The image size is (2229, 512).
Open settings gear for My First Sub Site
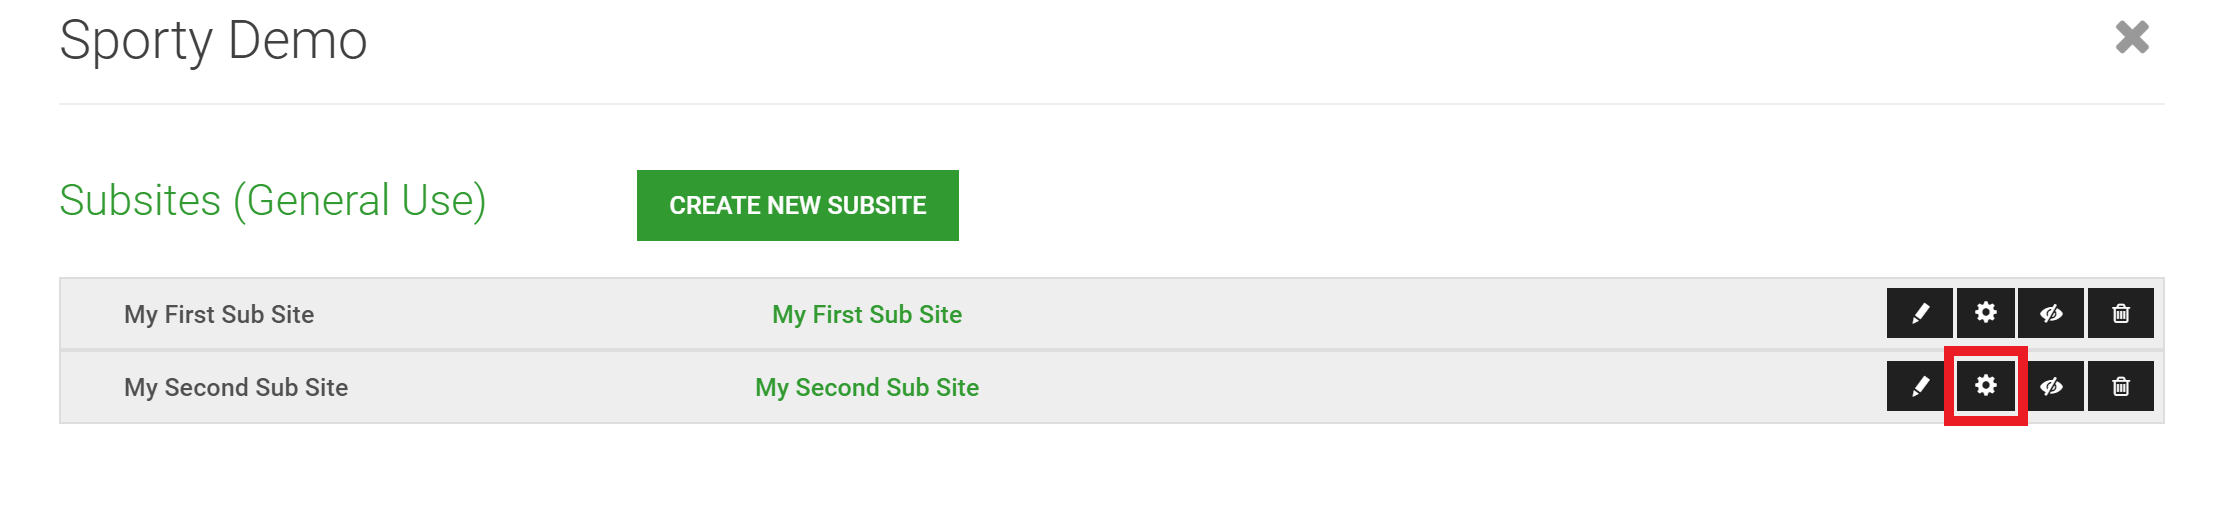coord(1985,314)
